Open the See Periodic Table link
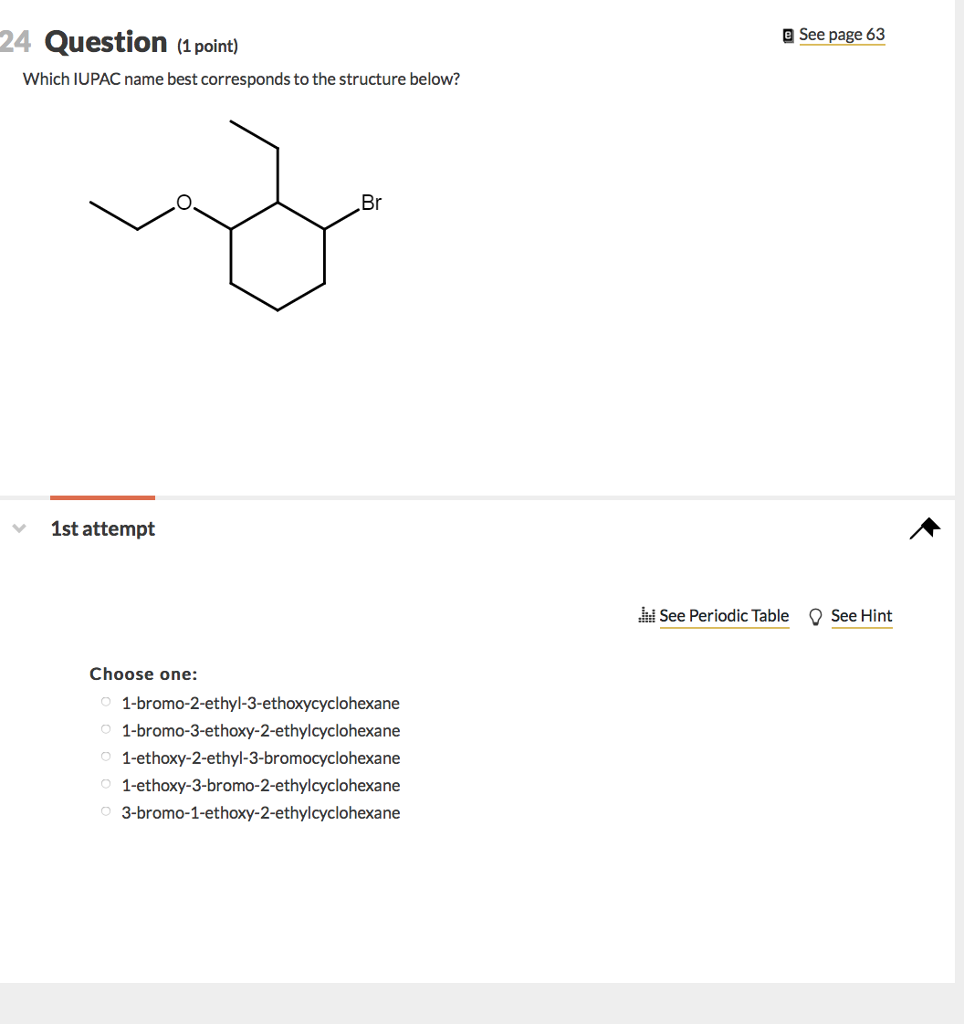 (723, 616)
